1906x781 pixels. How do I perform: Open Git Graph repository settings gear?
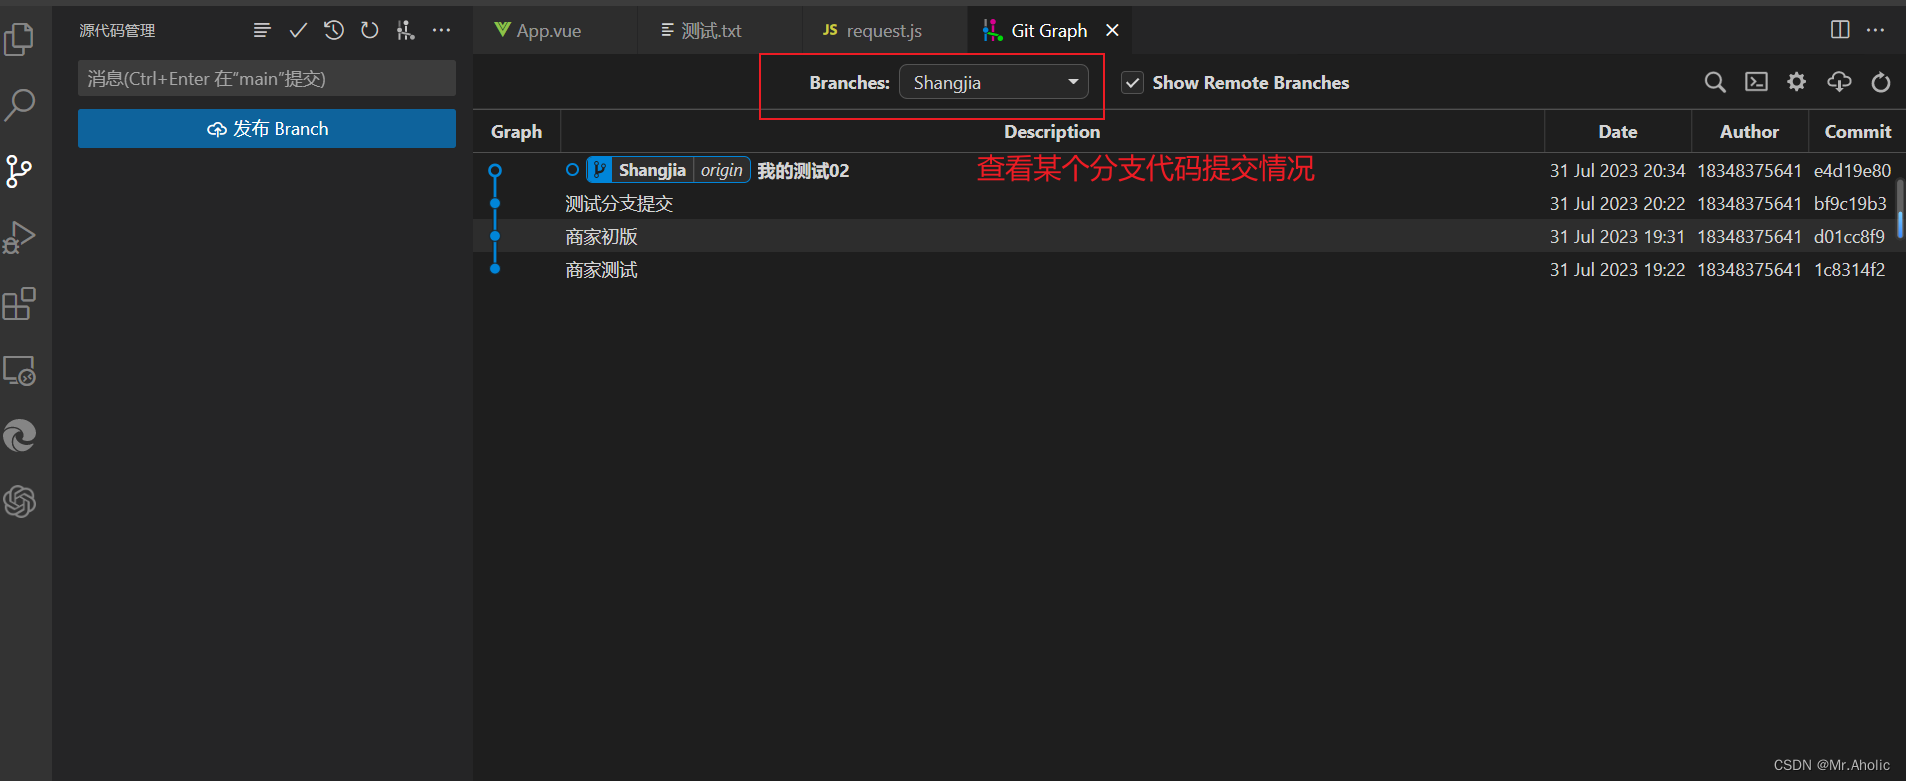pyautogui.click(x=1797, y=82)
